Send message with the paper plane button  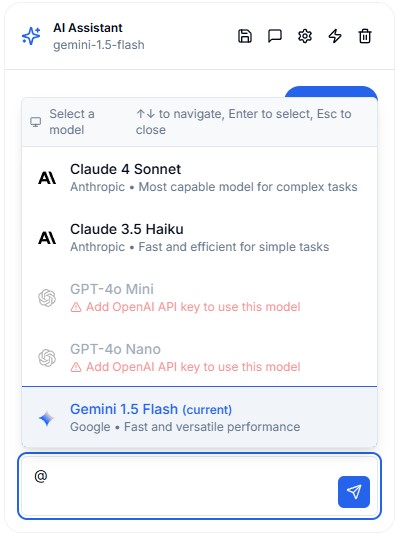354,492
